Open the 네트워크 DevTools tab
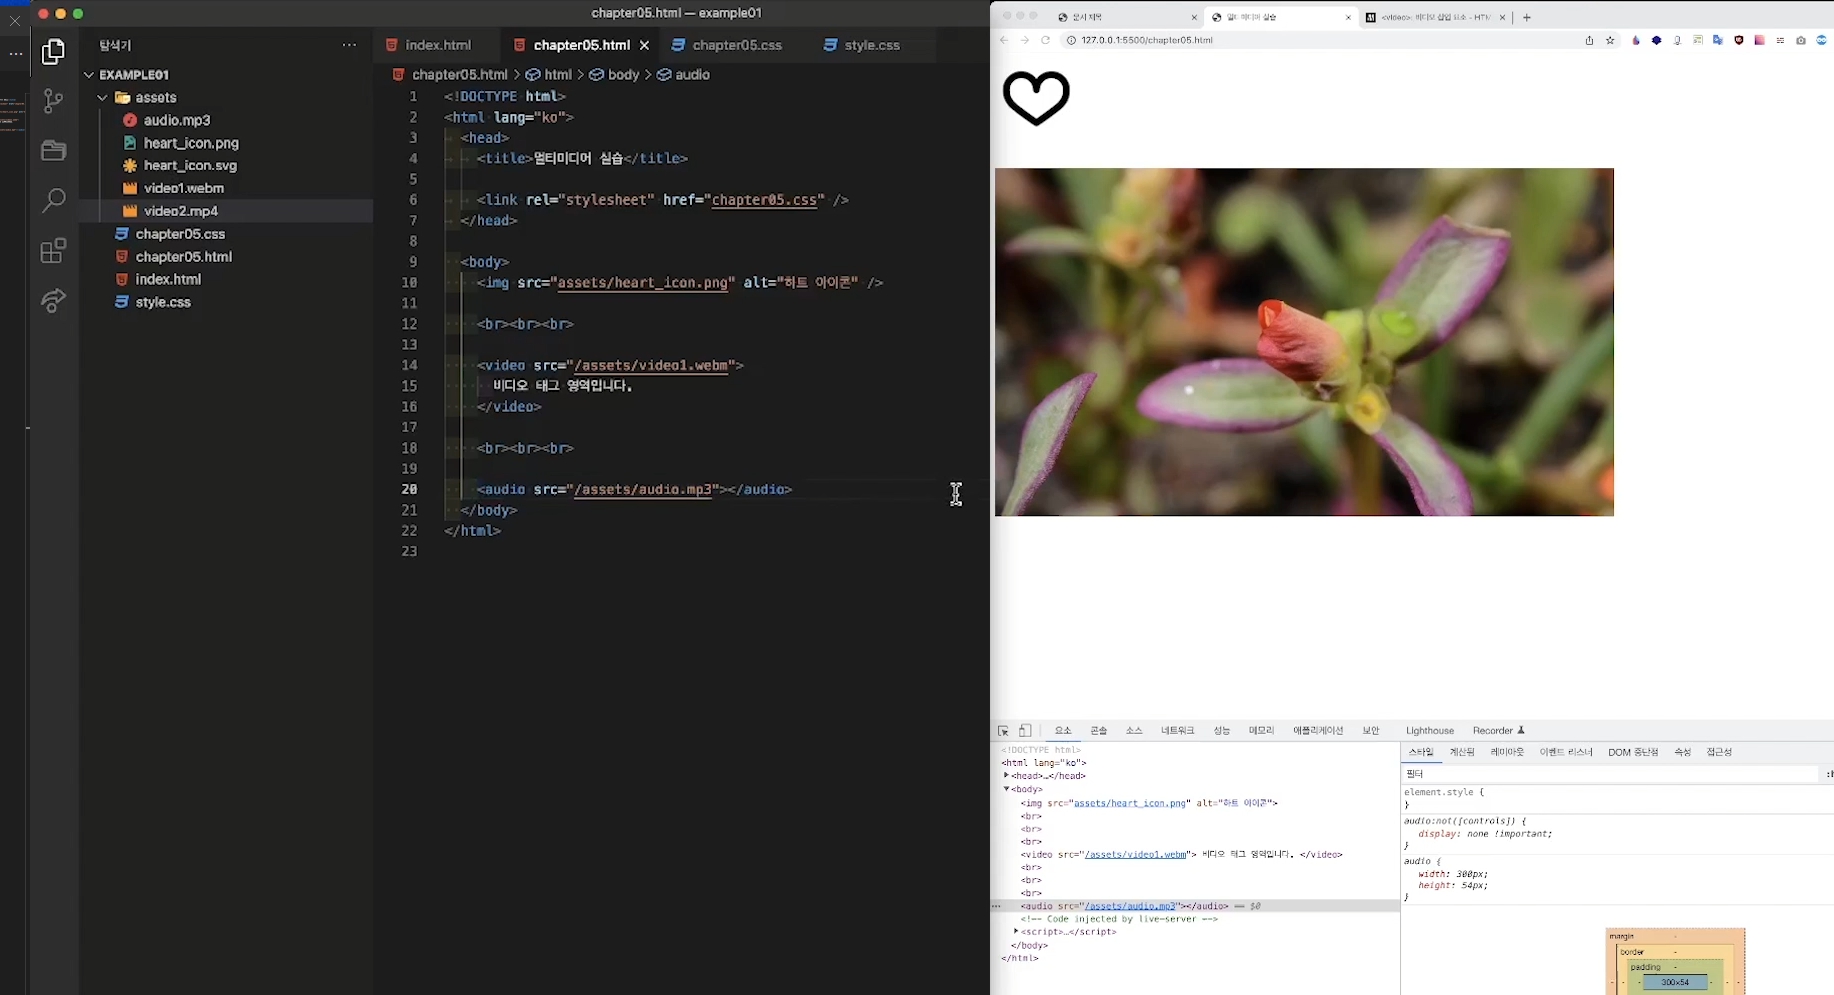Image resolution: width=1834 pixels, height=995 pixels. [1177, 731]
